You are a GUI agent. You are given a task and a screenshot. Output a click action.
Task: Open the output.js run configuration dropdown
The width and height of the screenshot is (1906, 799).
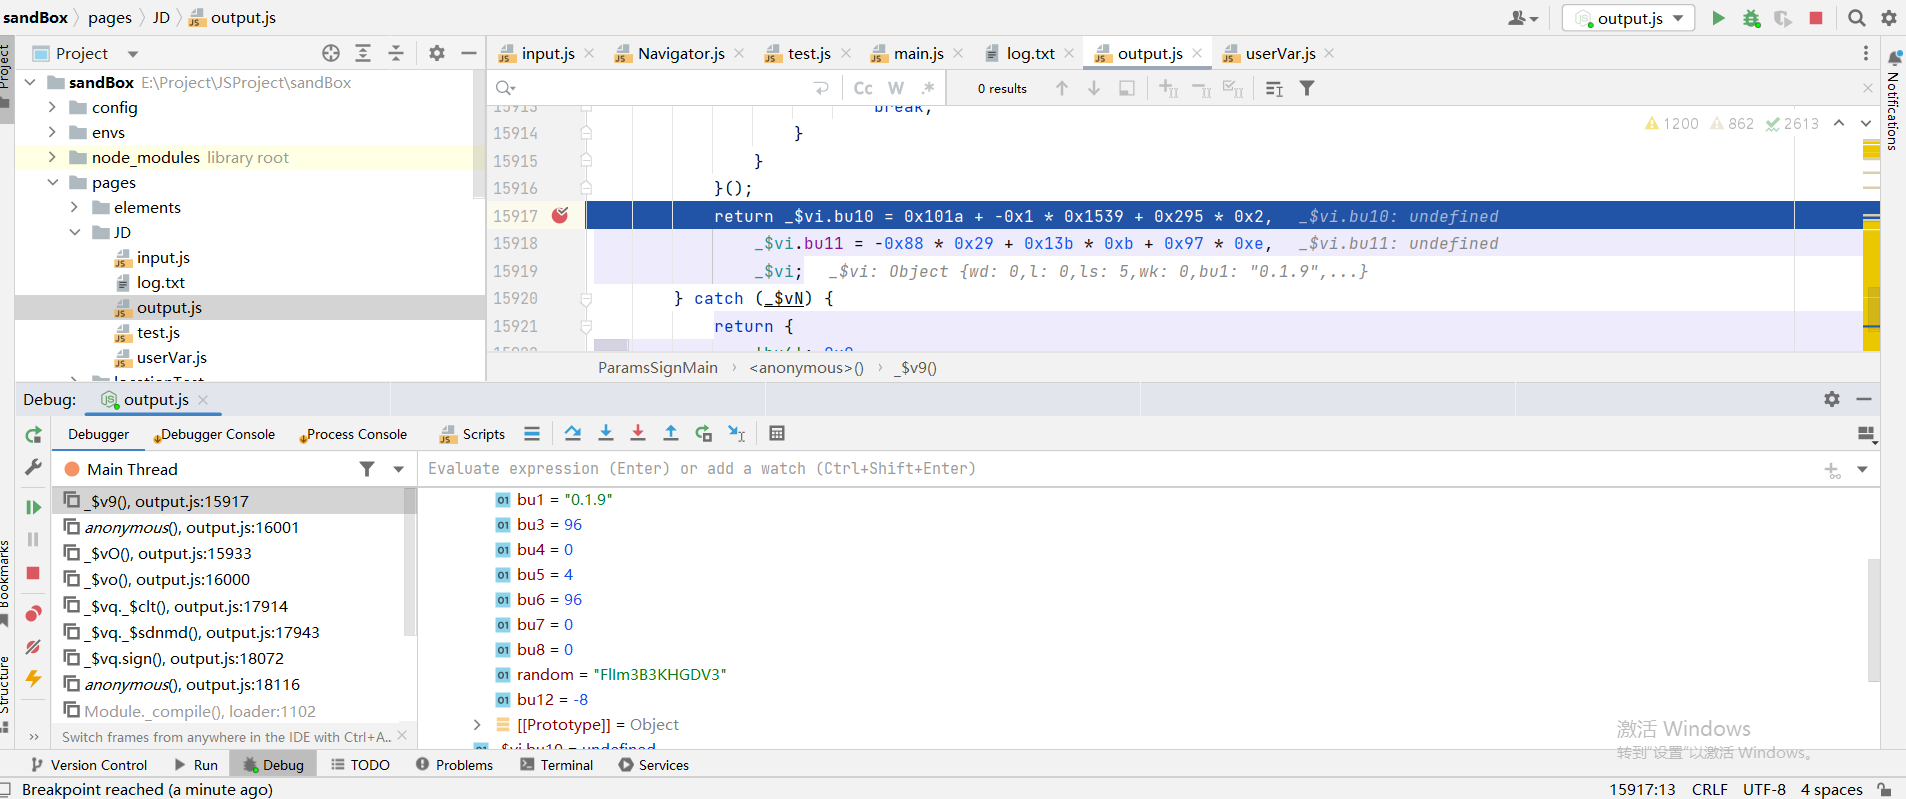click(1630, 18)
